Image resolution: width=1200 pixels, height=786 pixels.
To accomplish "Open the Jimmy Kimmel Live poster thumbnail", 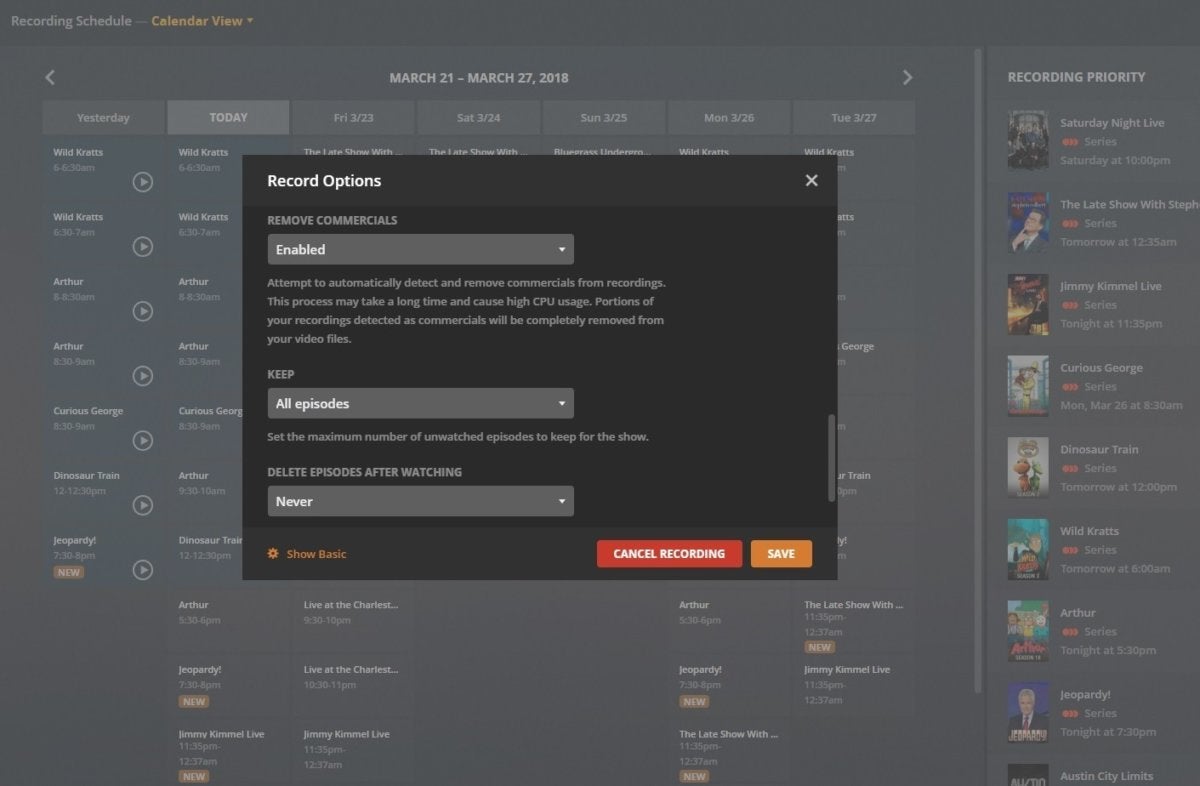I will [x=1028, y=304].
